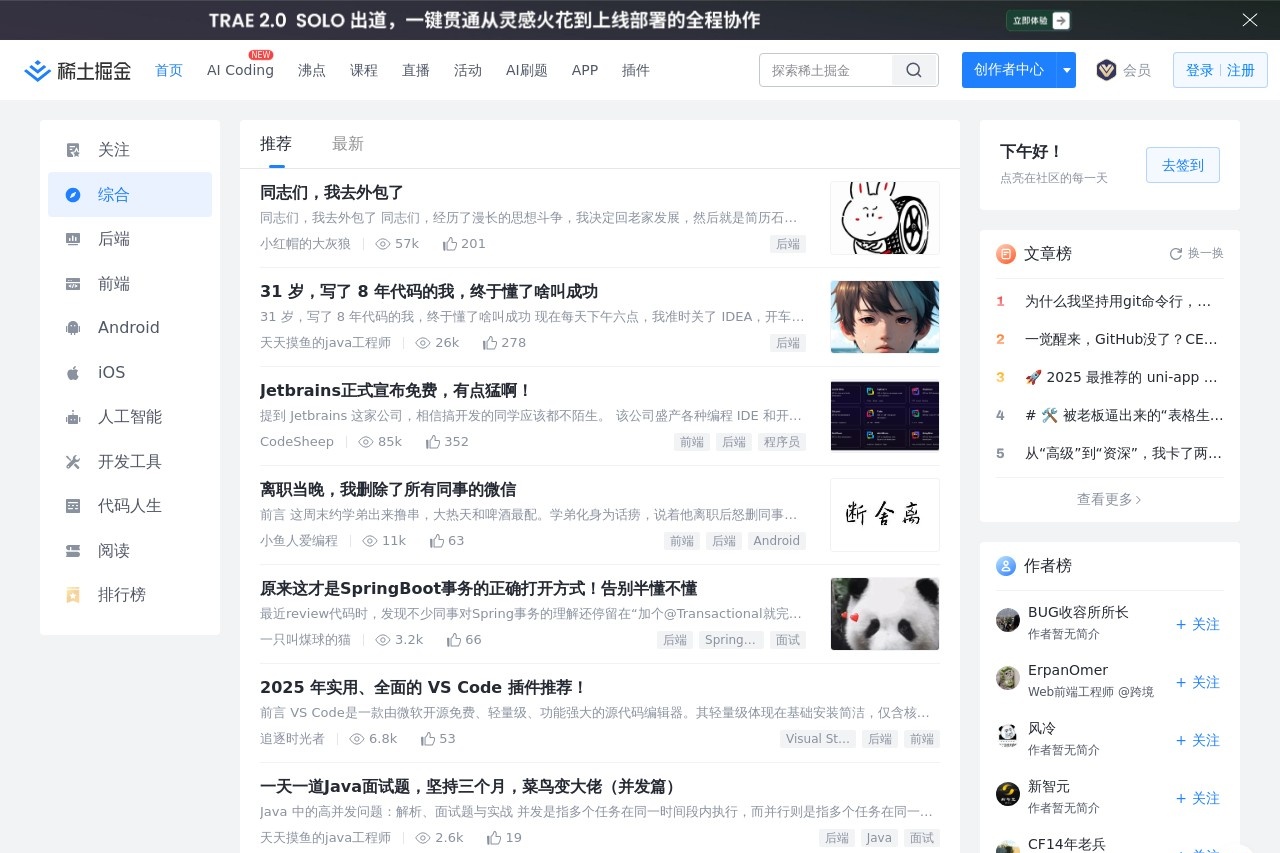Screen dimensions: 1280x853
Task: Click the 作者榜 blue person icon
Action: [x=1006, y=566]
